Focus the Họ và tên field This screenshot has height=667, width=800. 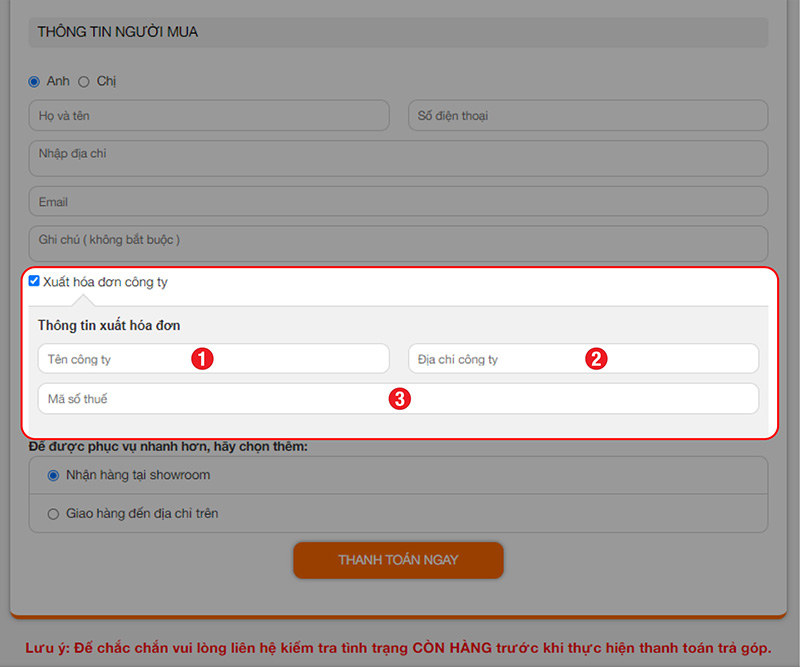[x=208, y=116]
